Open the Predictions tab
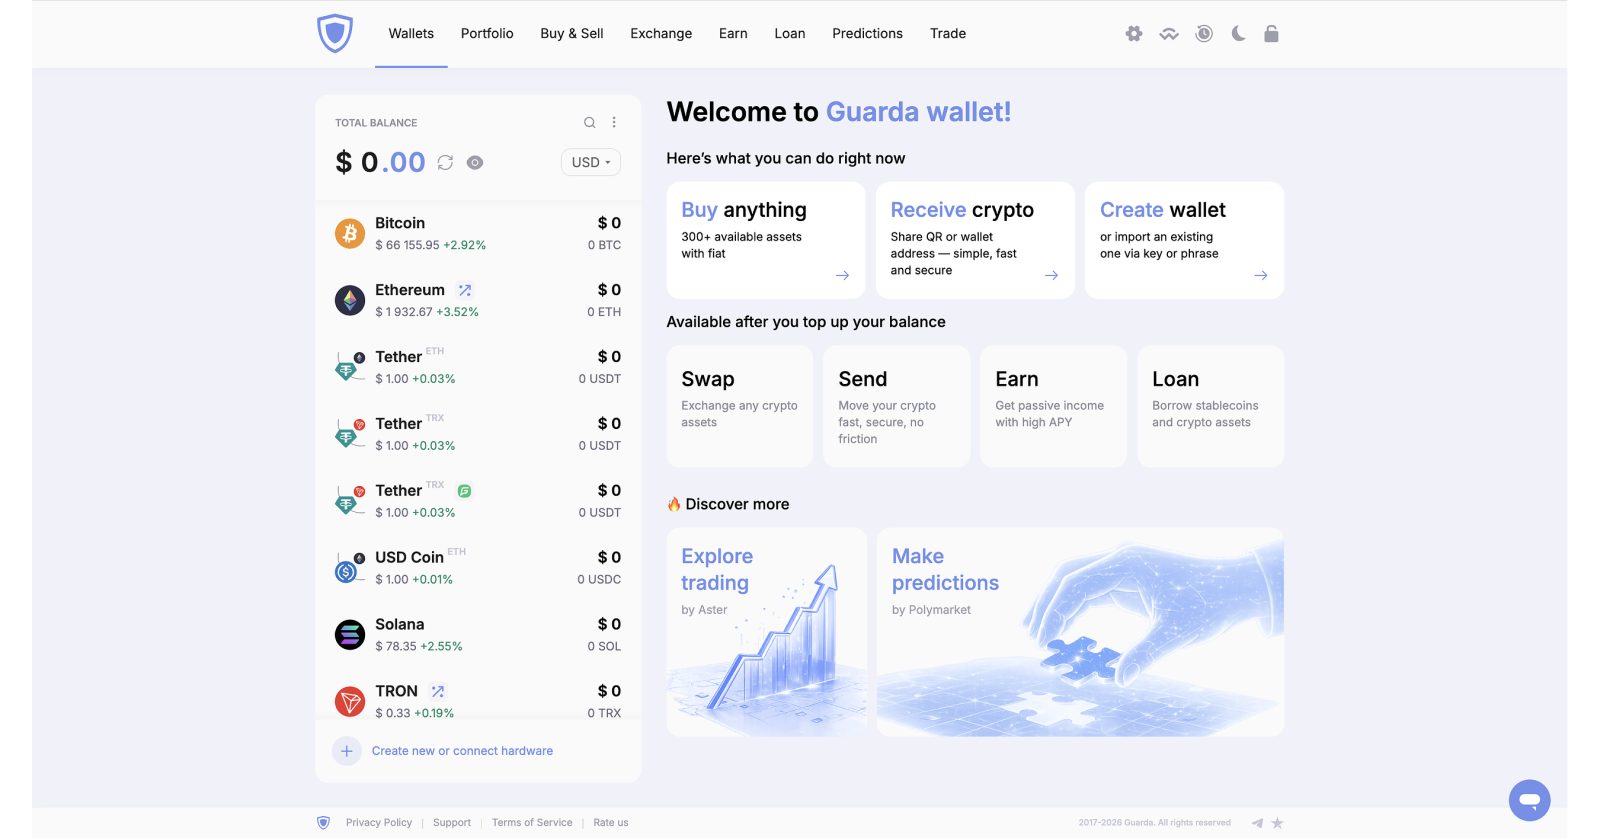The height and width of the screenshot is (838, 1600). pyautogui.click(x=867, y=34)
